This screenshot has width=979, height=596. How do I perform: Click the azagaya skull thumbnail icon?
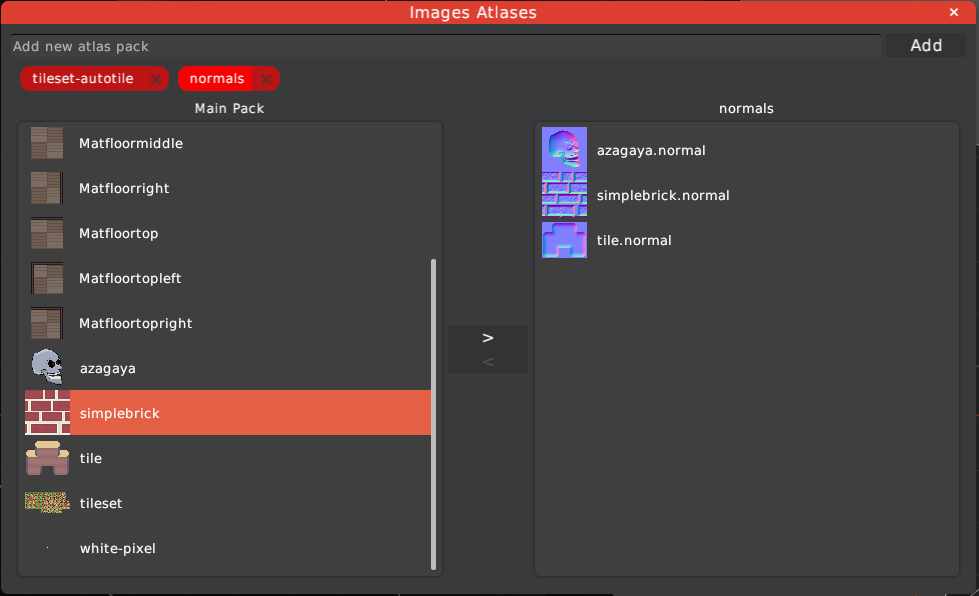click(46, 368)
